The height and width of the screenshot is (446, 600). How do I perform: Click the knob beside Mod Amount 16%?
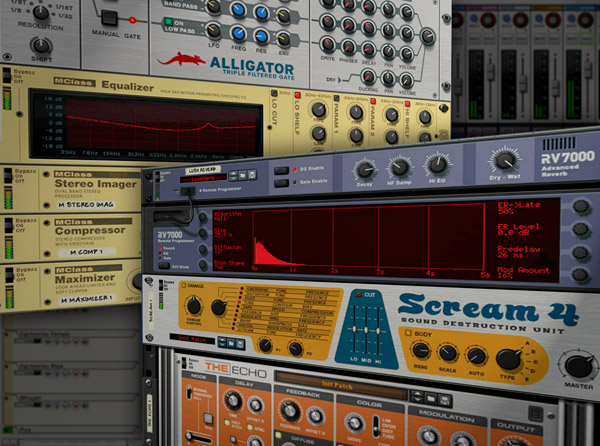[580, 275]
